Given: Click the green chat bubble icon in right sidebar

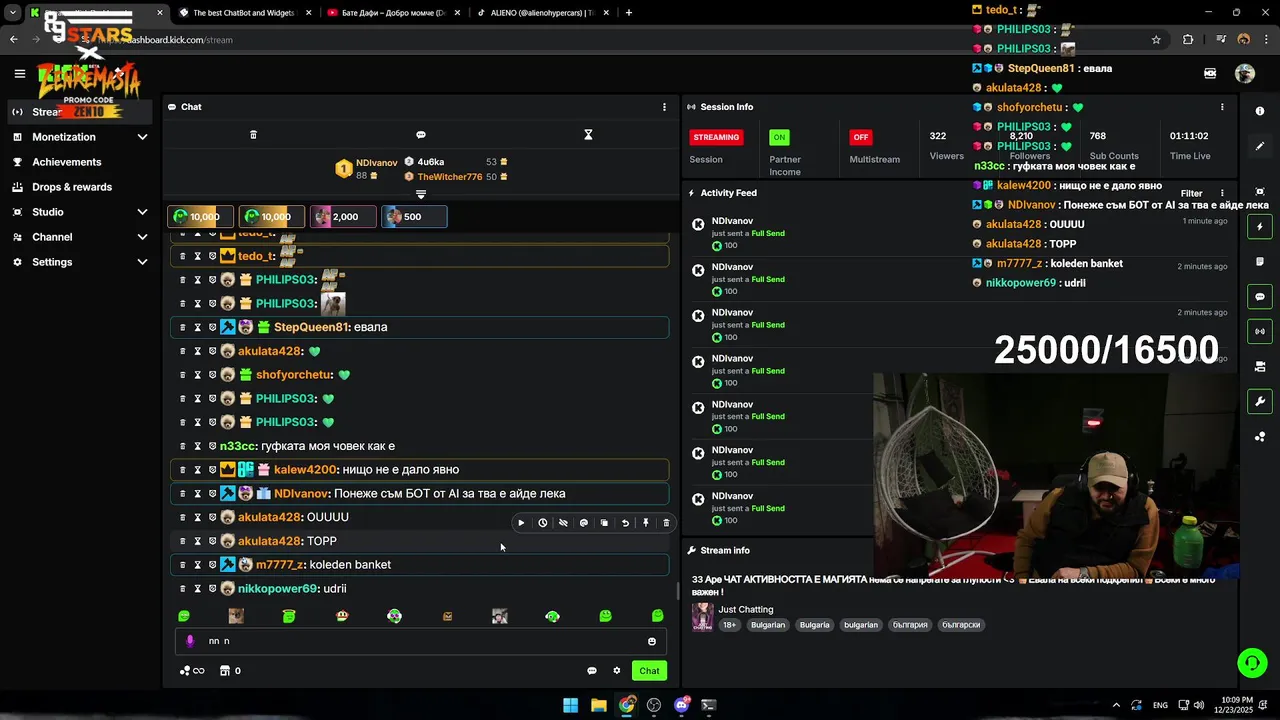Looking at the screenshot, I should tap(1260, 297).
